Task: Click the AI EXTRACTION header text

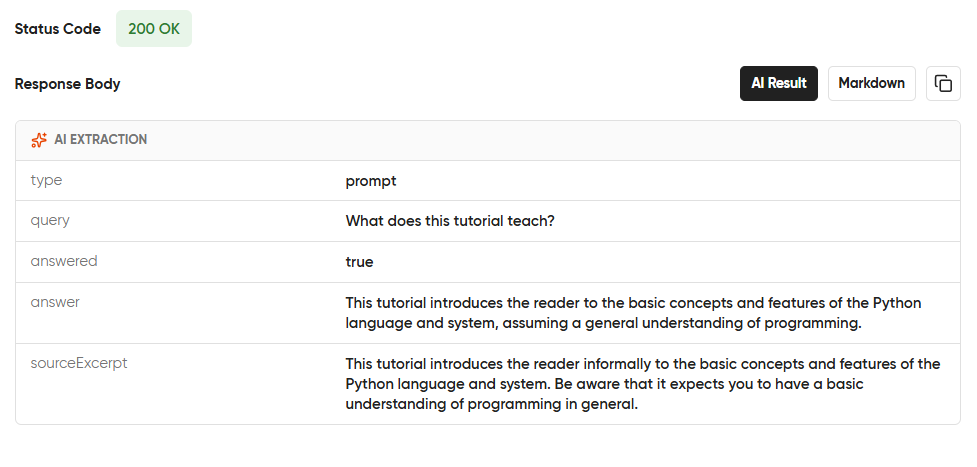Action: tap(101, 140)
